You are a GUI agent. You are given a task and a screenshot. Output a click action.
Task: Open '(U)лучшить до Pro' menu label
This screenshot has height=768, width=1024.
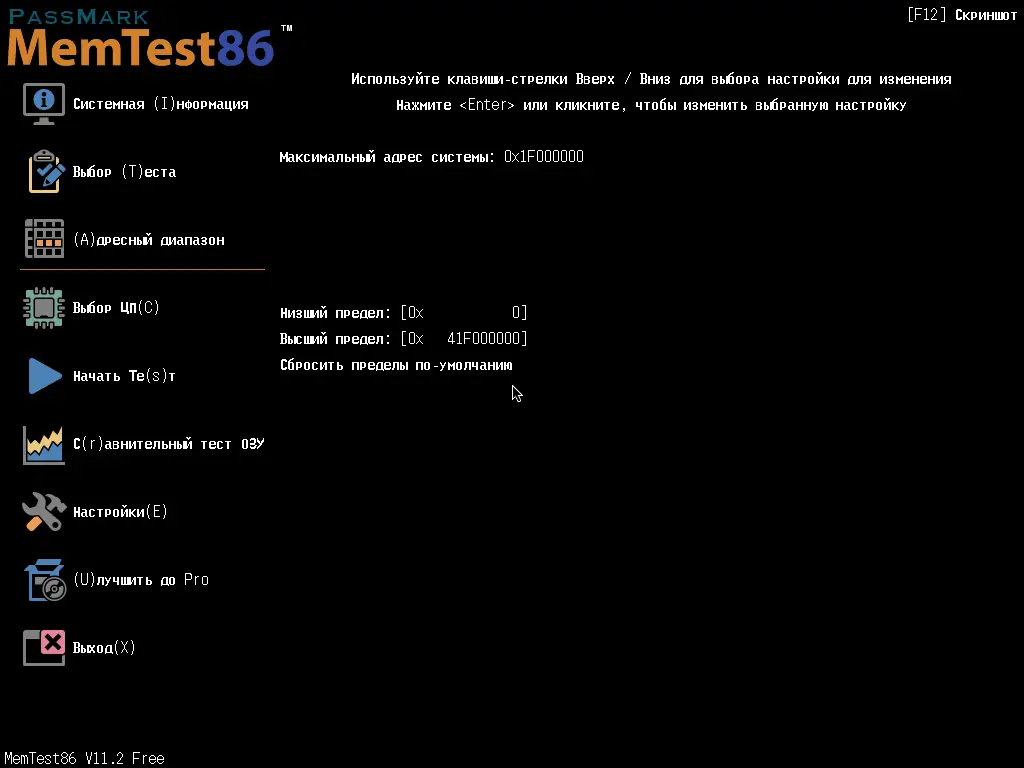(140, 579)
